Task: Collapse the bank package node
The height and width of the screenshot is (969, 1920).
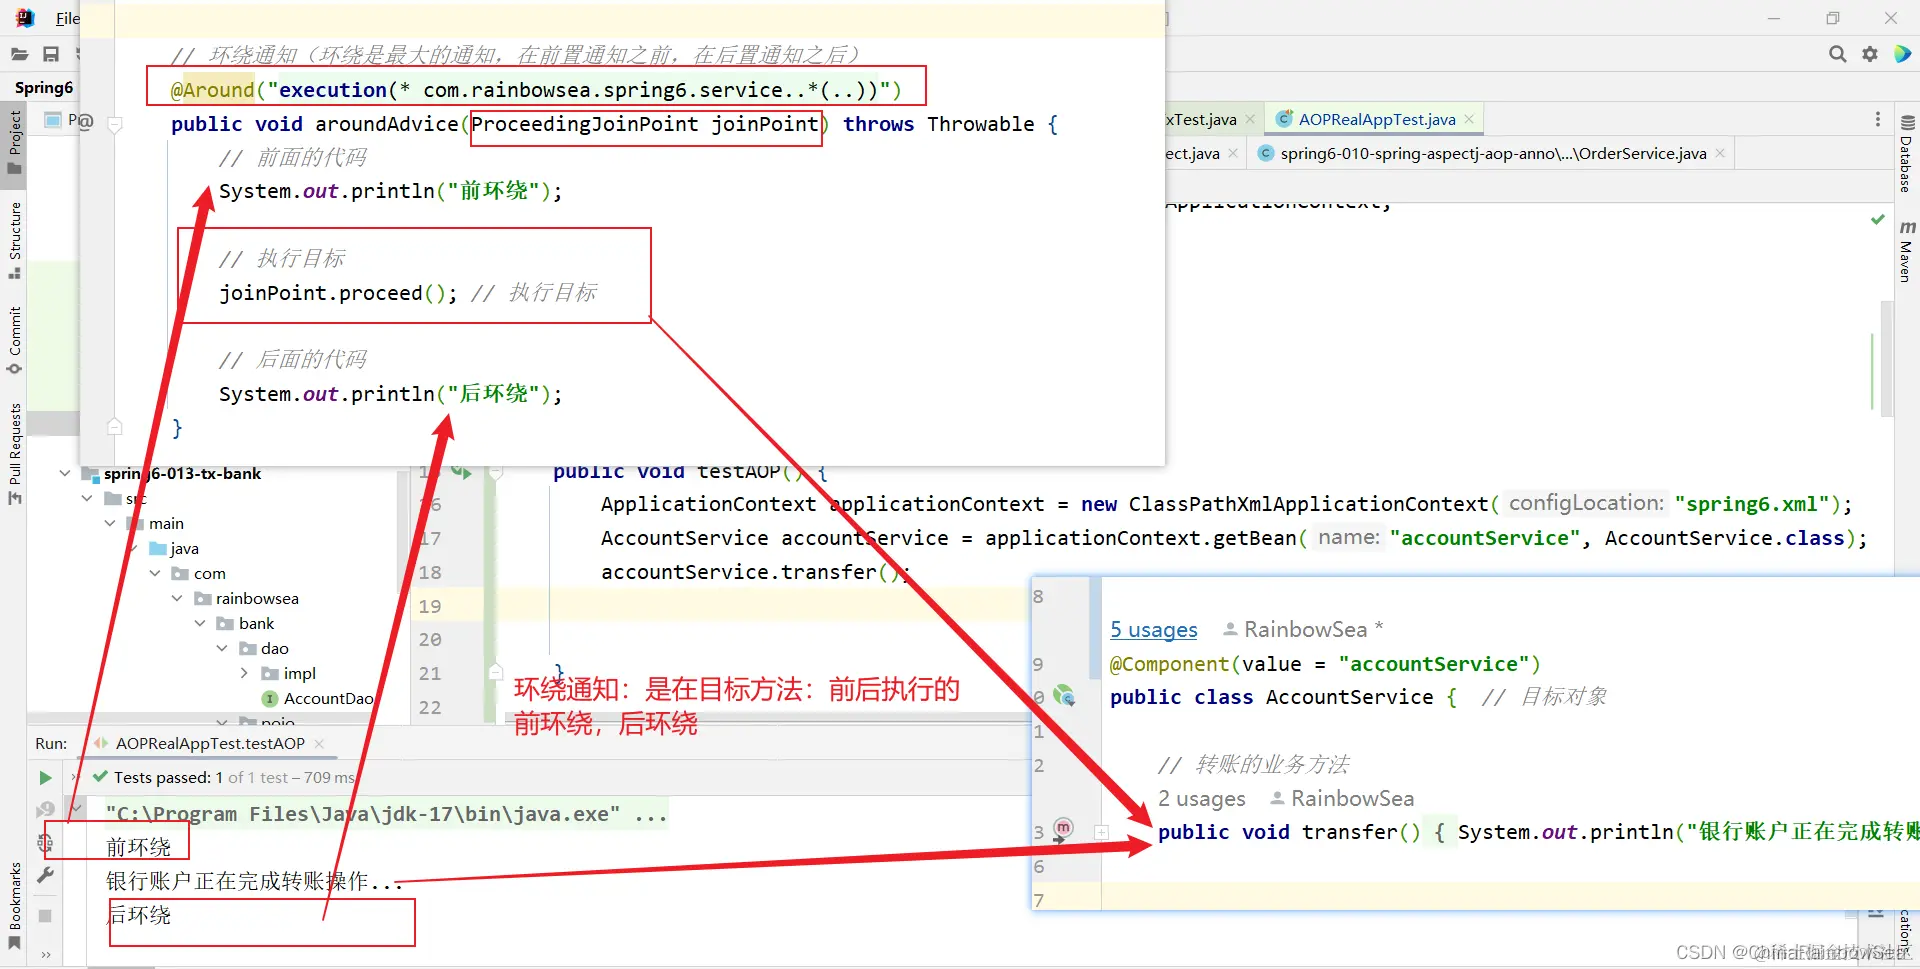Action: click(200, 623)
